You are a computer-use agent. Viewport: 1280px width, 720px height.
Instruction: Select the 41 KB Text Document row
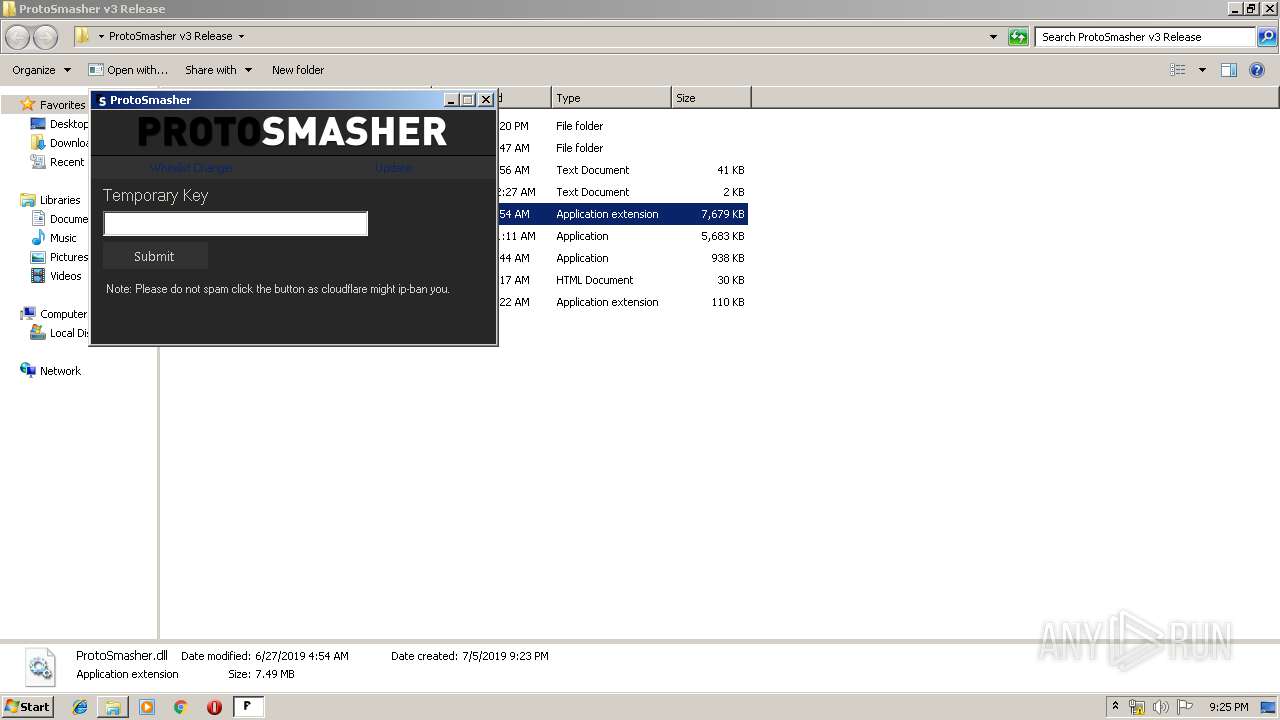(622, 170)
